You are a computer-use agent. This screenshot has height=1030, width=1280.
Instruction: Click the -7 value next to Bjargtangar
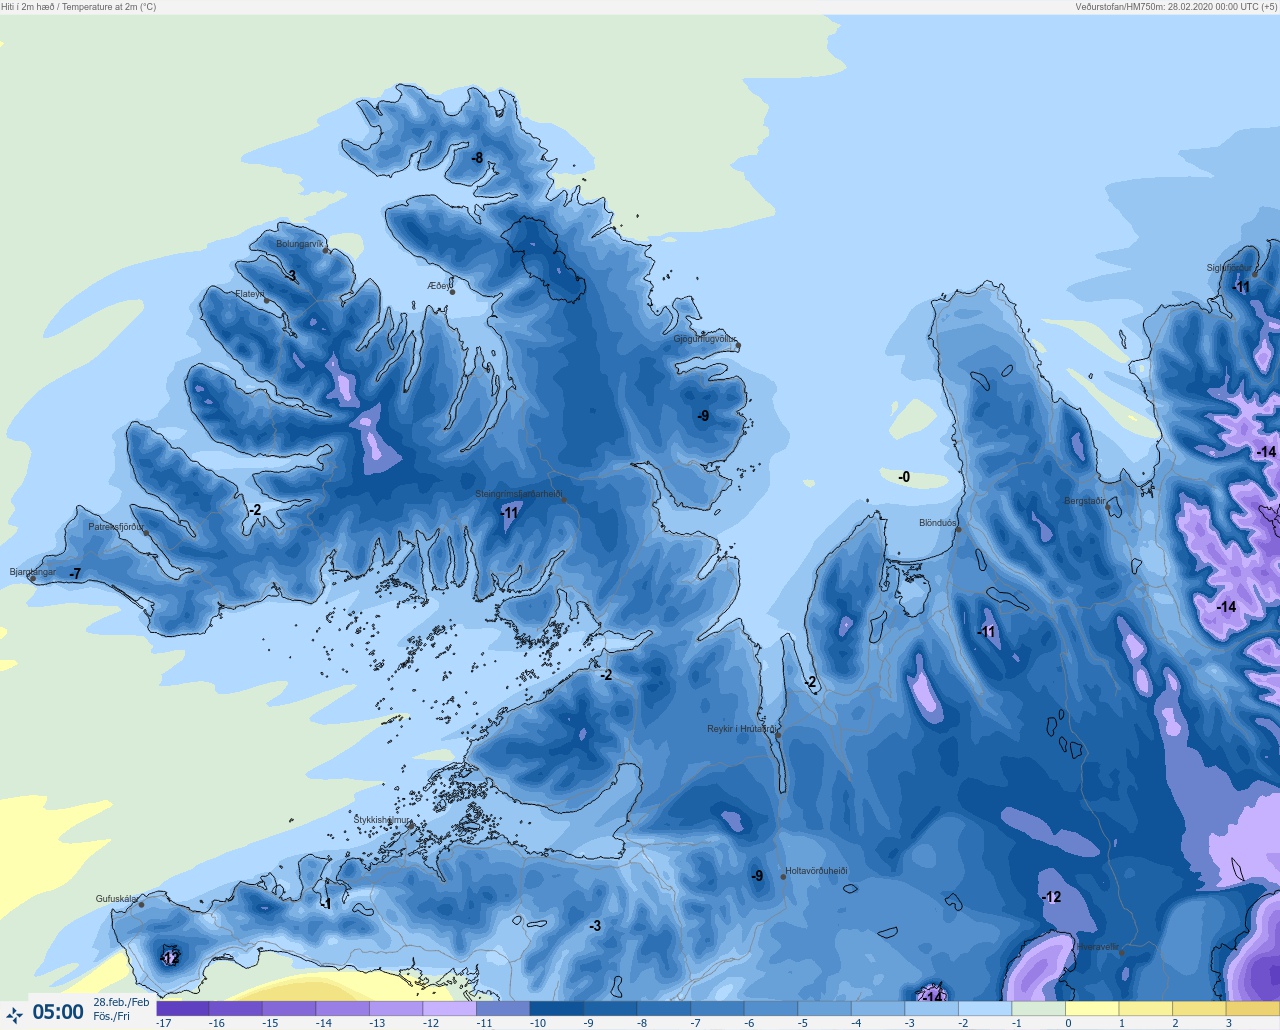(75, 574)
